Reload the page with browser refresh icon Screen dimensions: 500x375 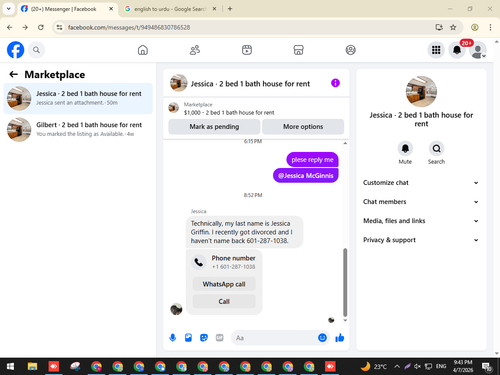[x=41, y=27]
